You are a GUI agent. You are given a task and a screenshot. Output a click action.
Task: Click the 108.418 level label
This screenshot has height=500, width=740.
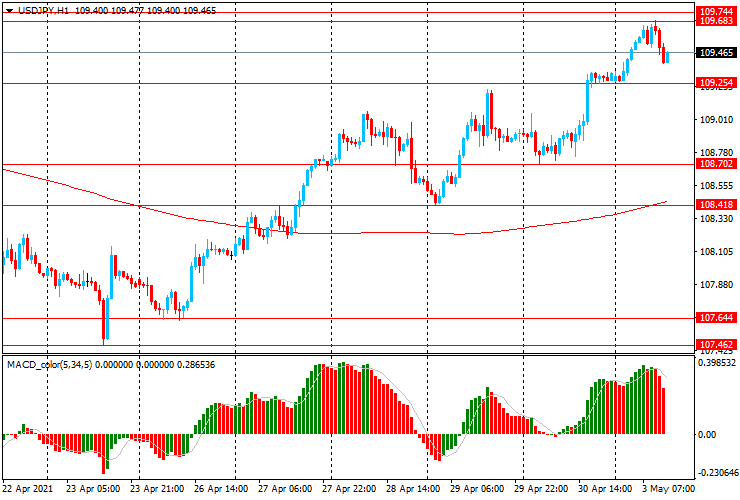(716, 204)
